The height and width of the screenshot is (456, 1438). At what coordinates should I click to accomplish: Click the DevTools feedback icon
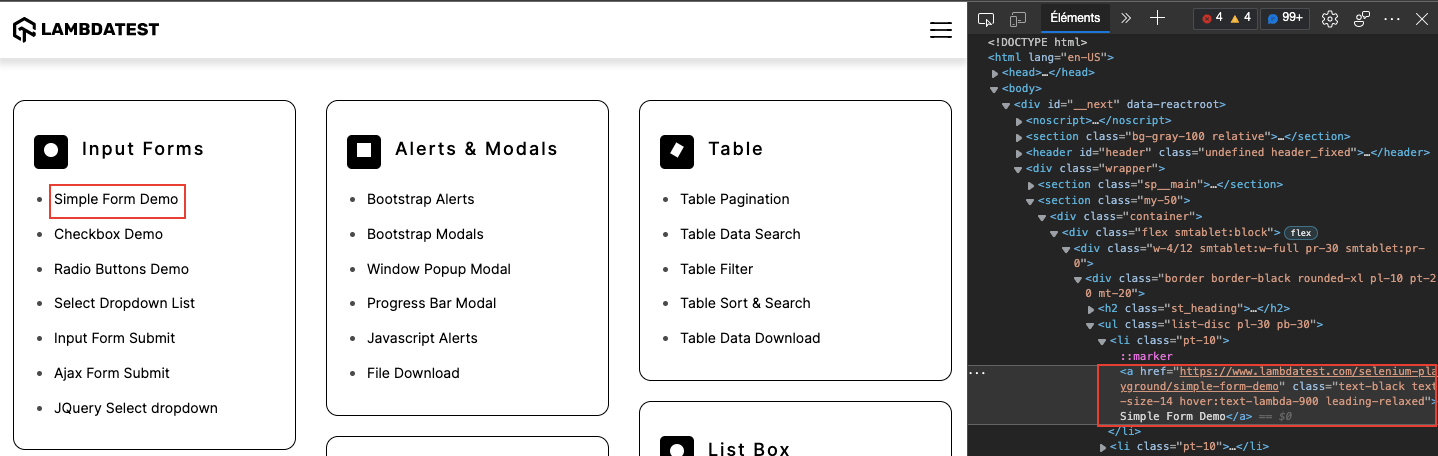1361,18
